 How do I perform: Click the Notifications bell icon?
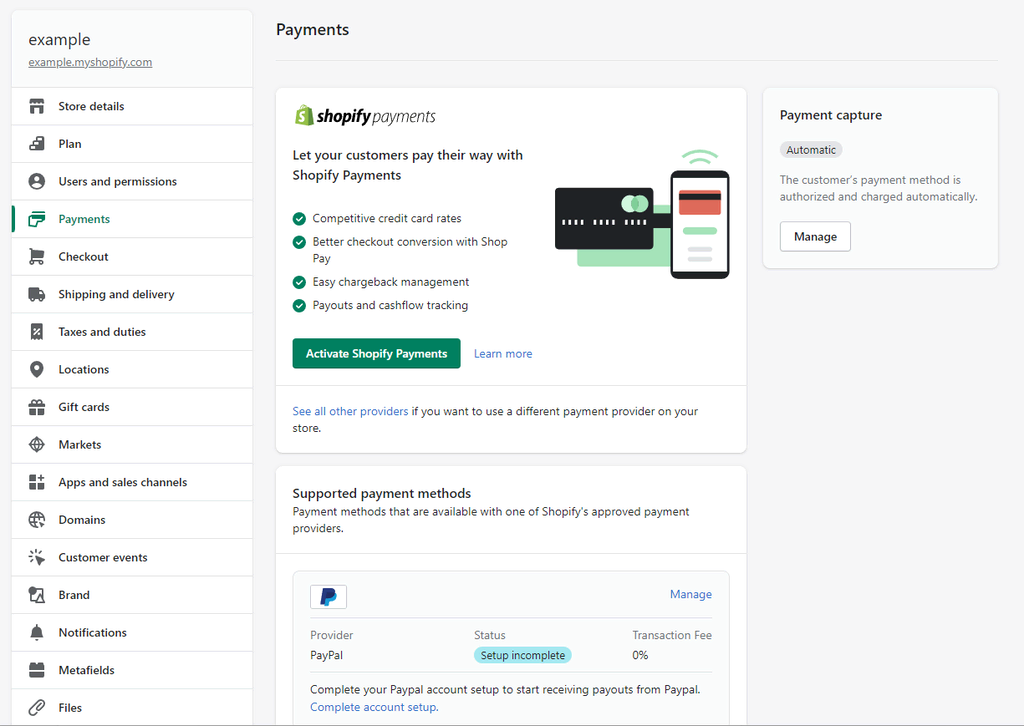(x=37, y=633)
